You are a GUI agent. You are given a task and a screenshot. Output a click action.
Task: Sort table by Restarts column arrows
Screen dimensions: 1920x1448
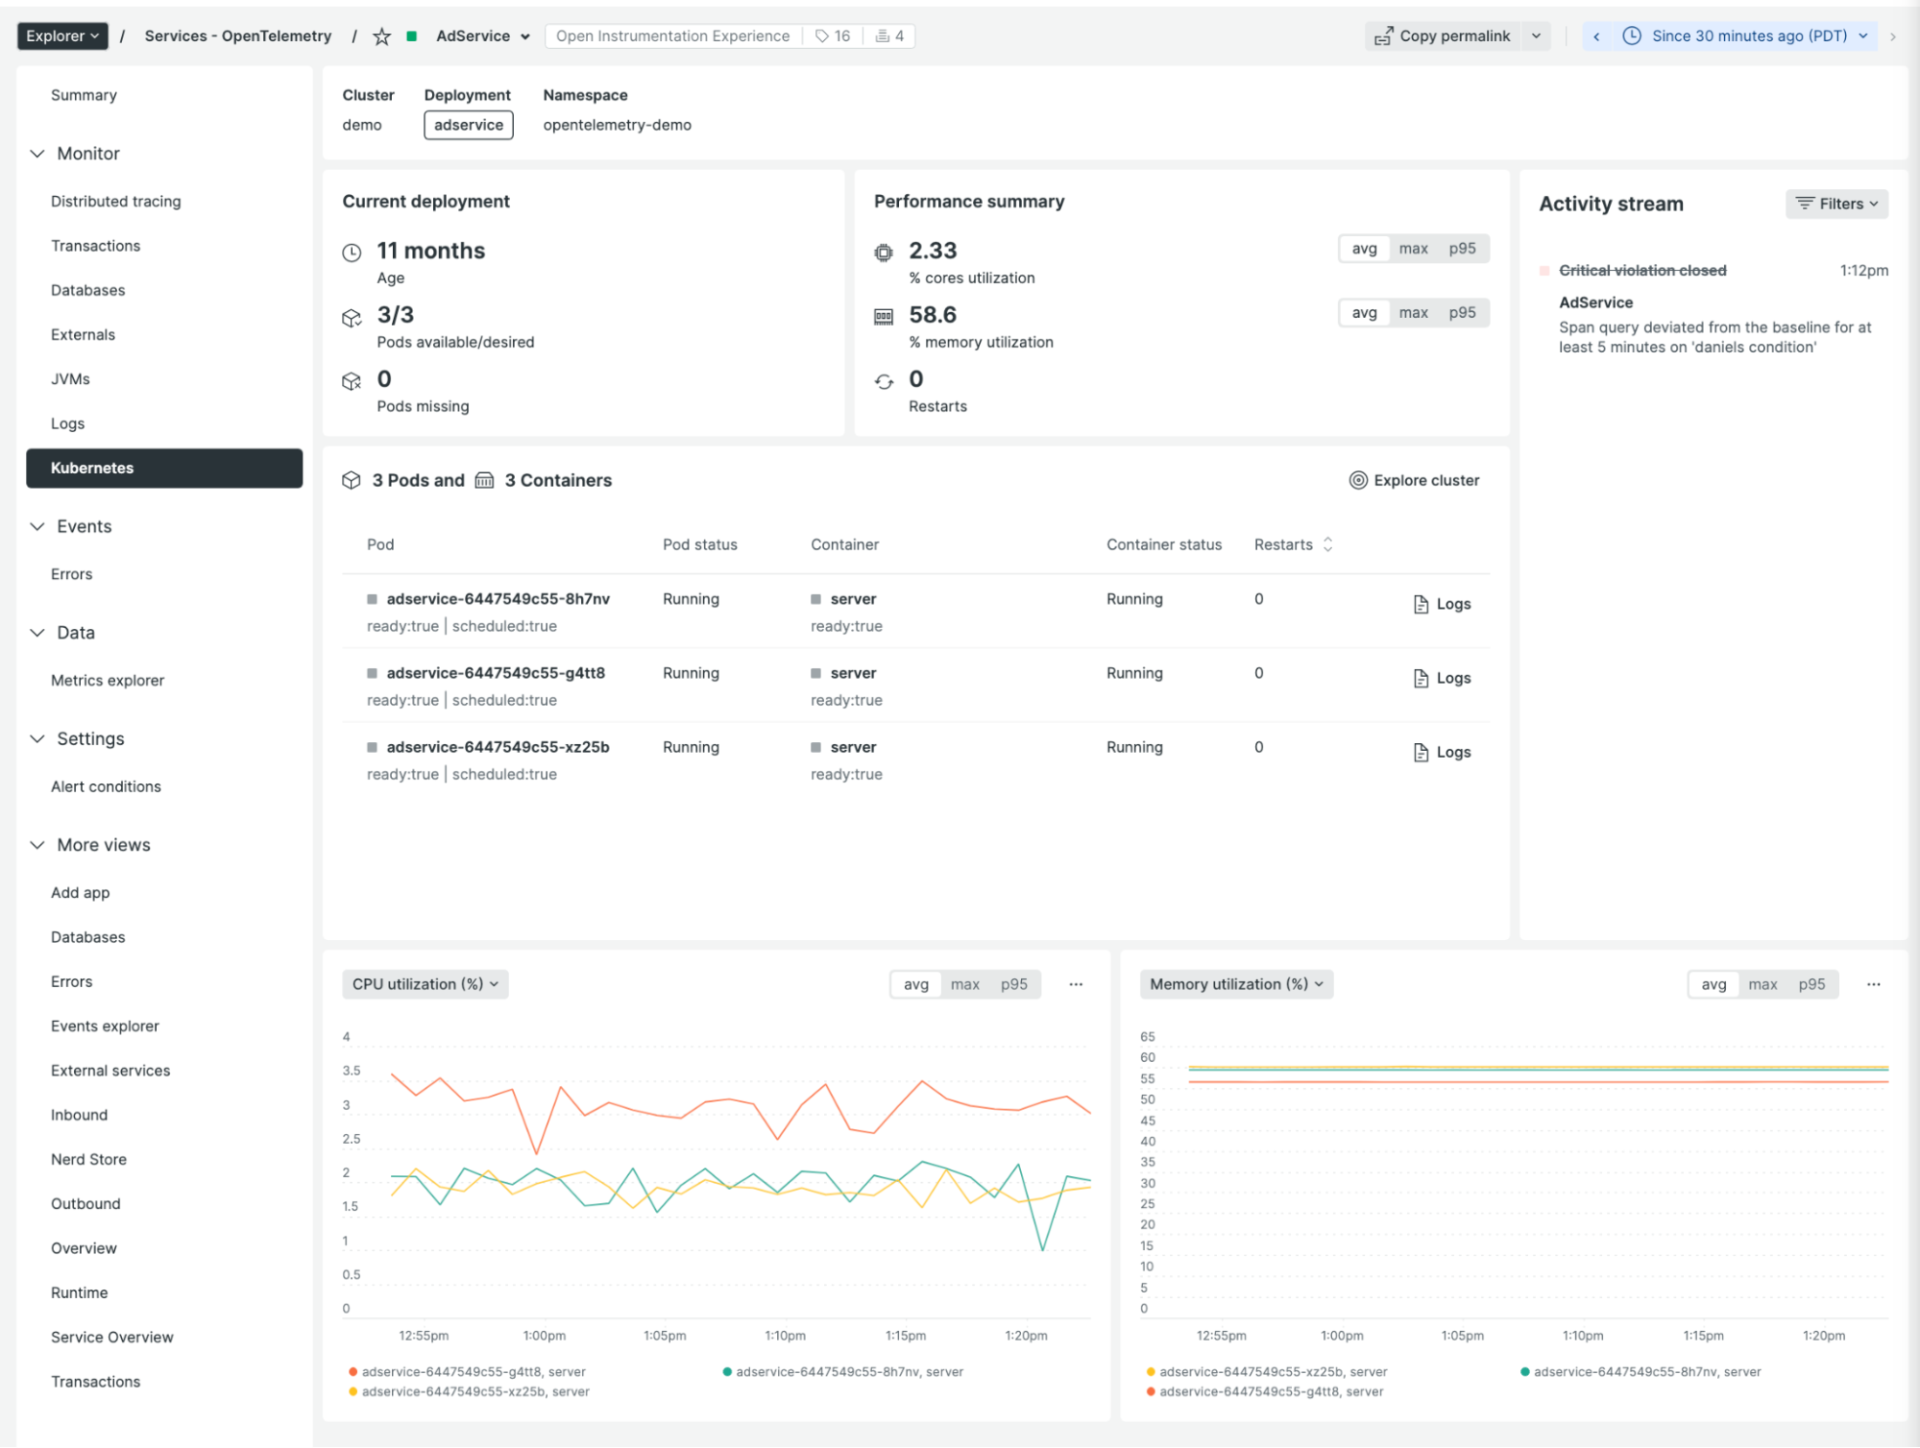pos(1328,544)
